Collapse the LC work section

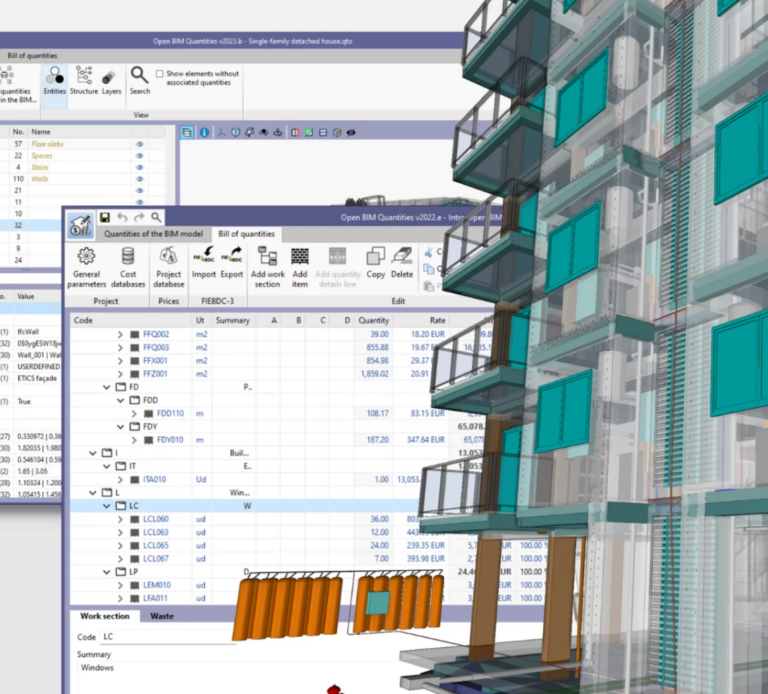point(107,506)
